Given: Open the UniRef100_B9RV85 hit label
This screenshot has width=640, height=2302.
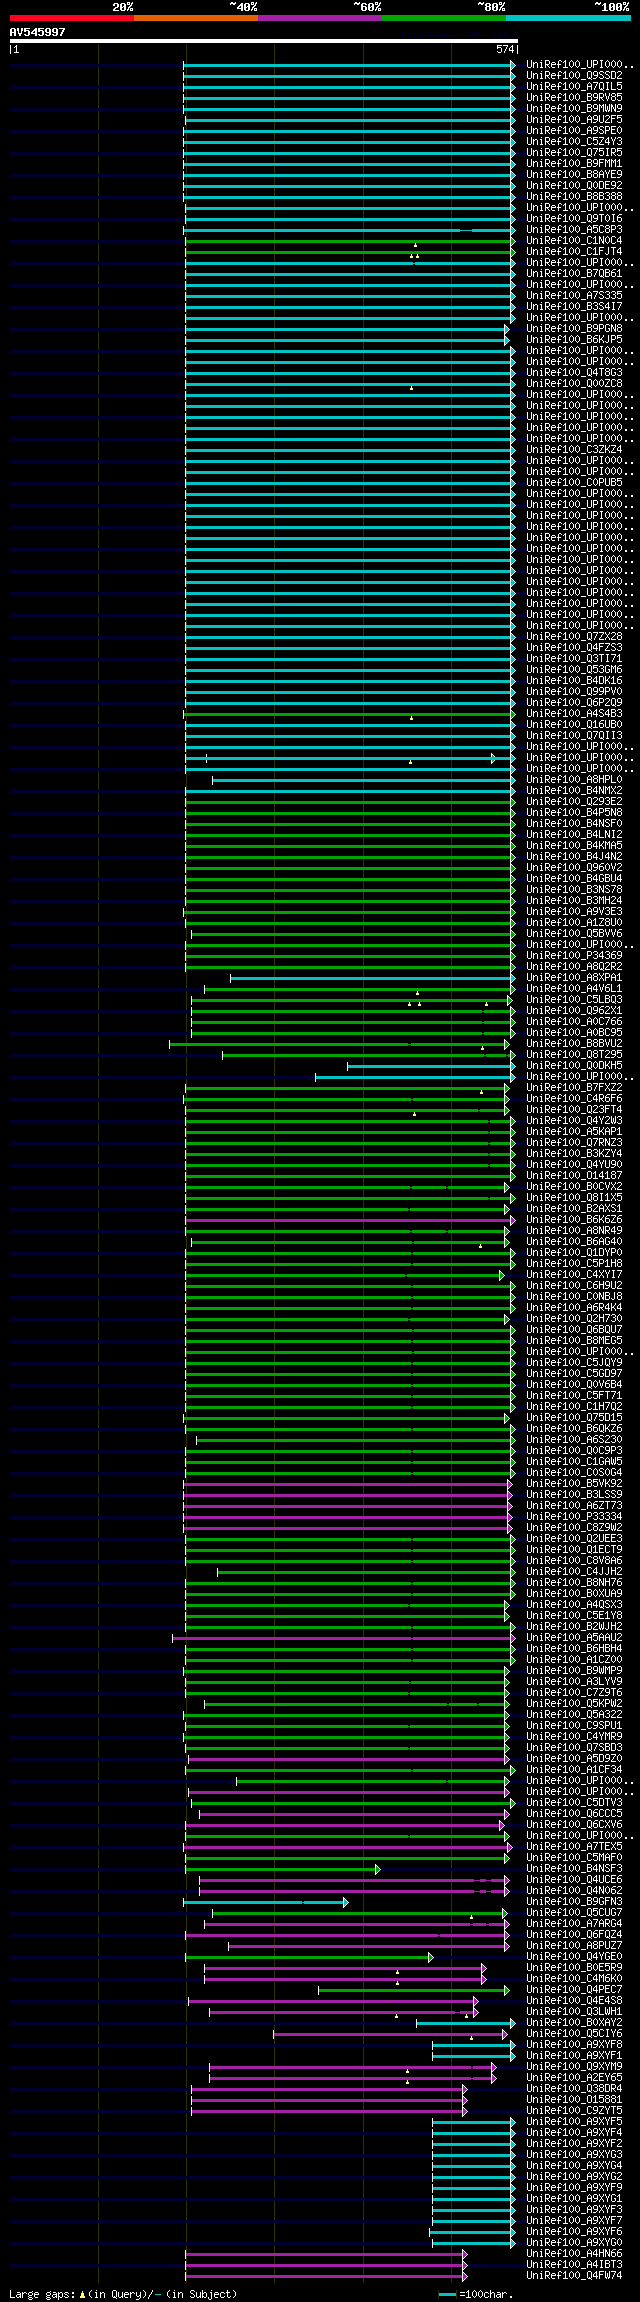Looking at the screenshot, I should tap(574, 97).
